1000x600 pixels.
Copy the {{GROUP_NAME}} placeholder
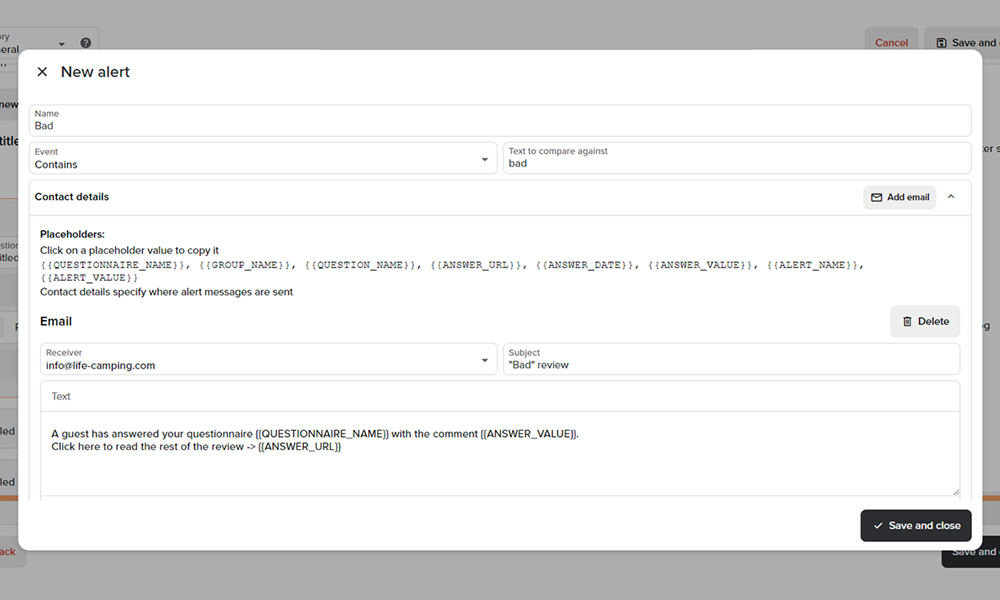click(x=245, y=265)
